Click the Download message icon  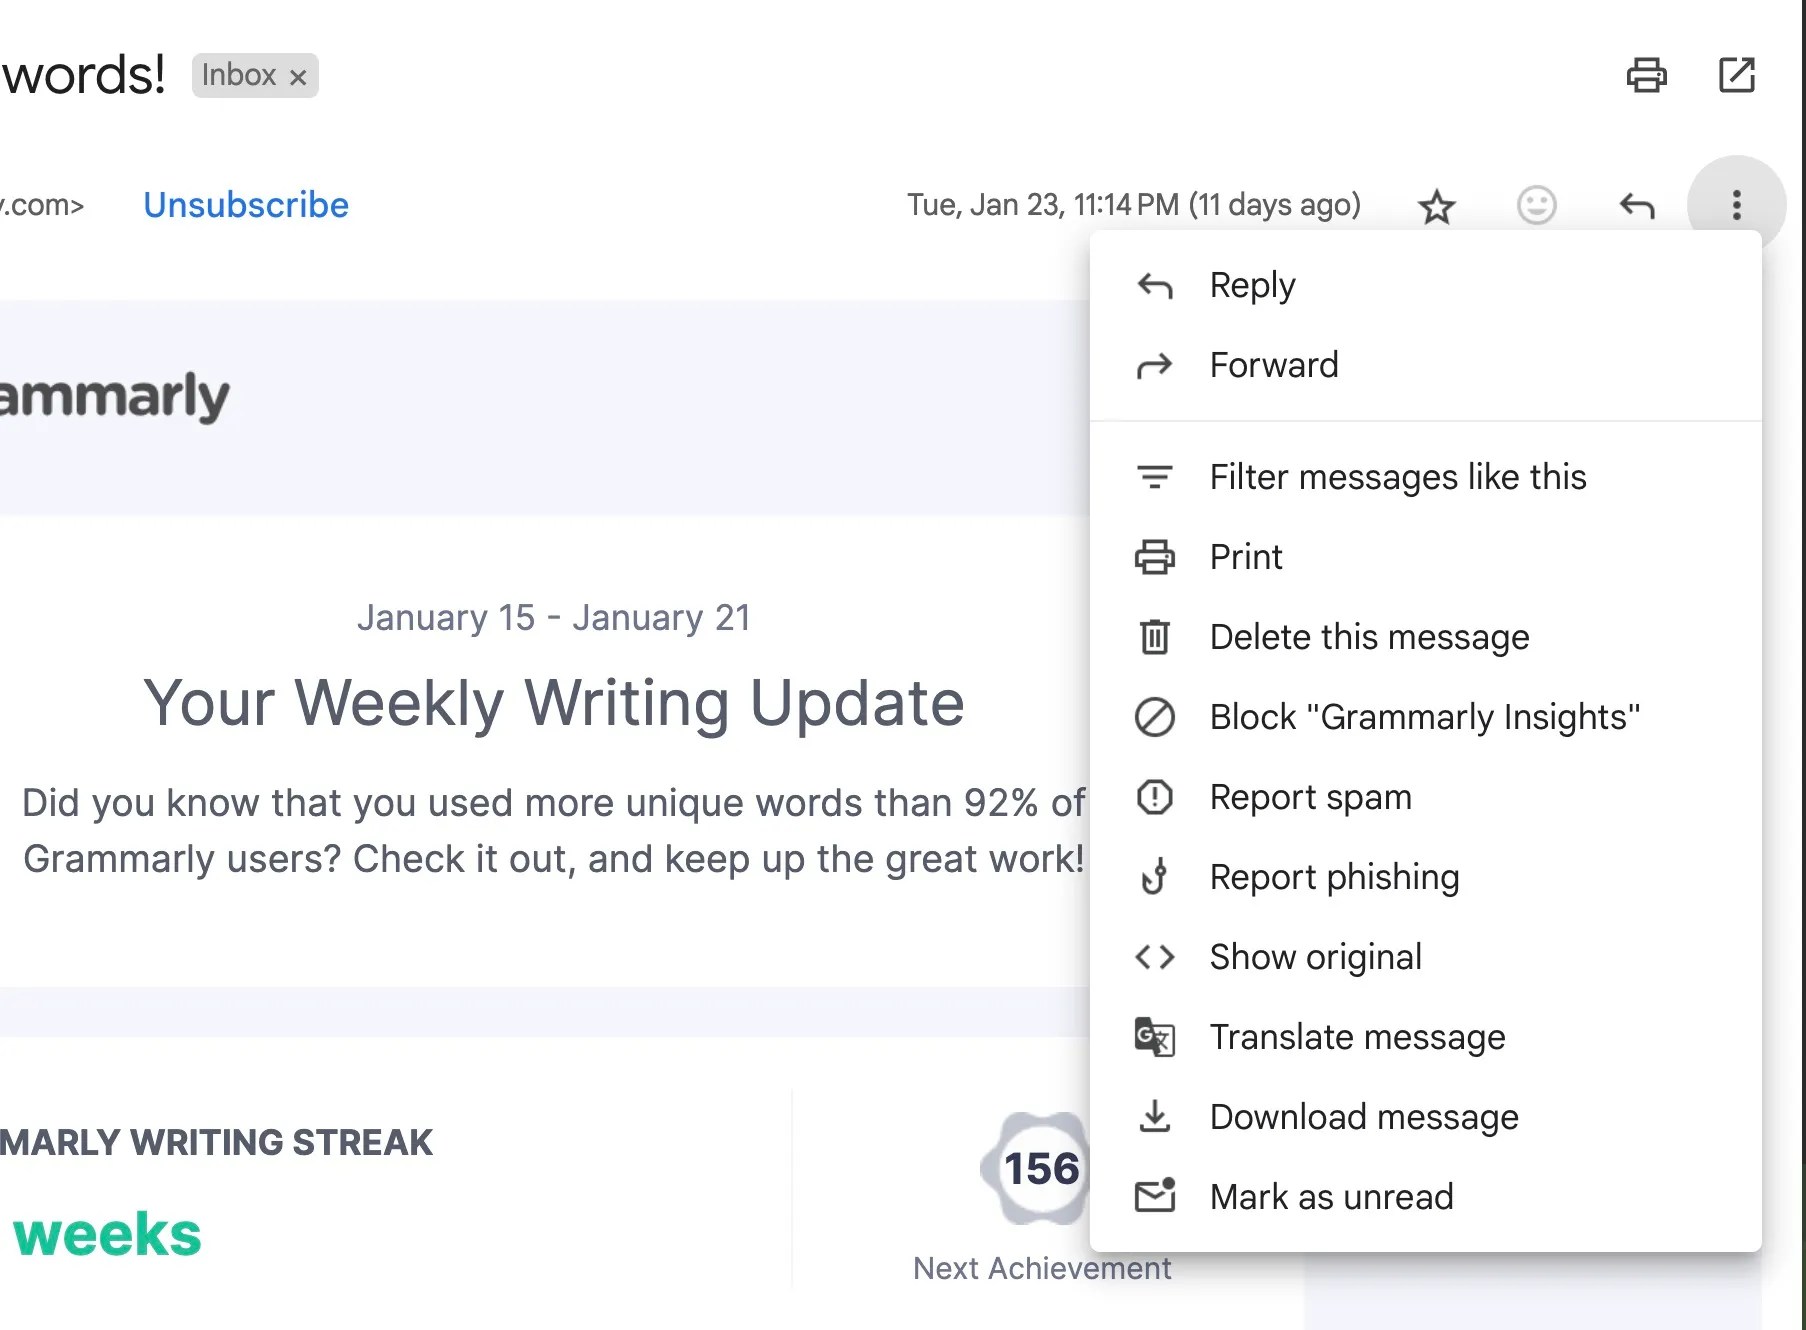click(x=1155, y=1117)
